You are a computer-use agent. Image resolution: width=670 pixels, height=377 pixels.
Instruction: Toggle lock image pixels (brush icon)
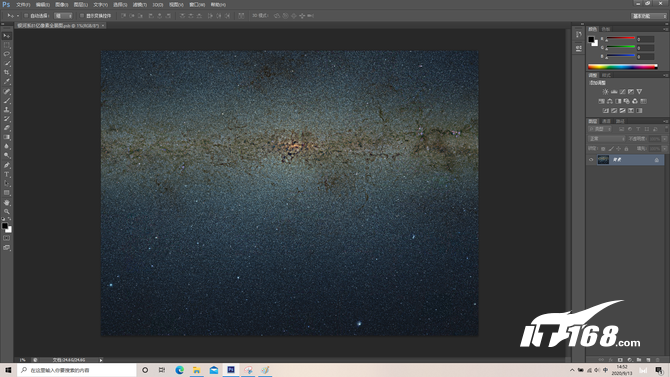coord(611,149)
